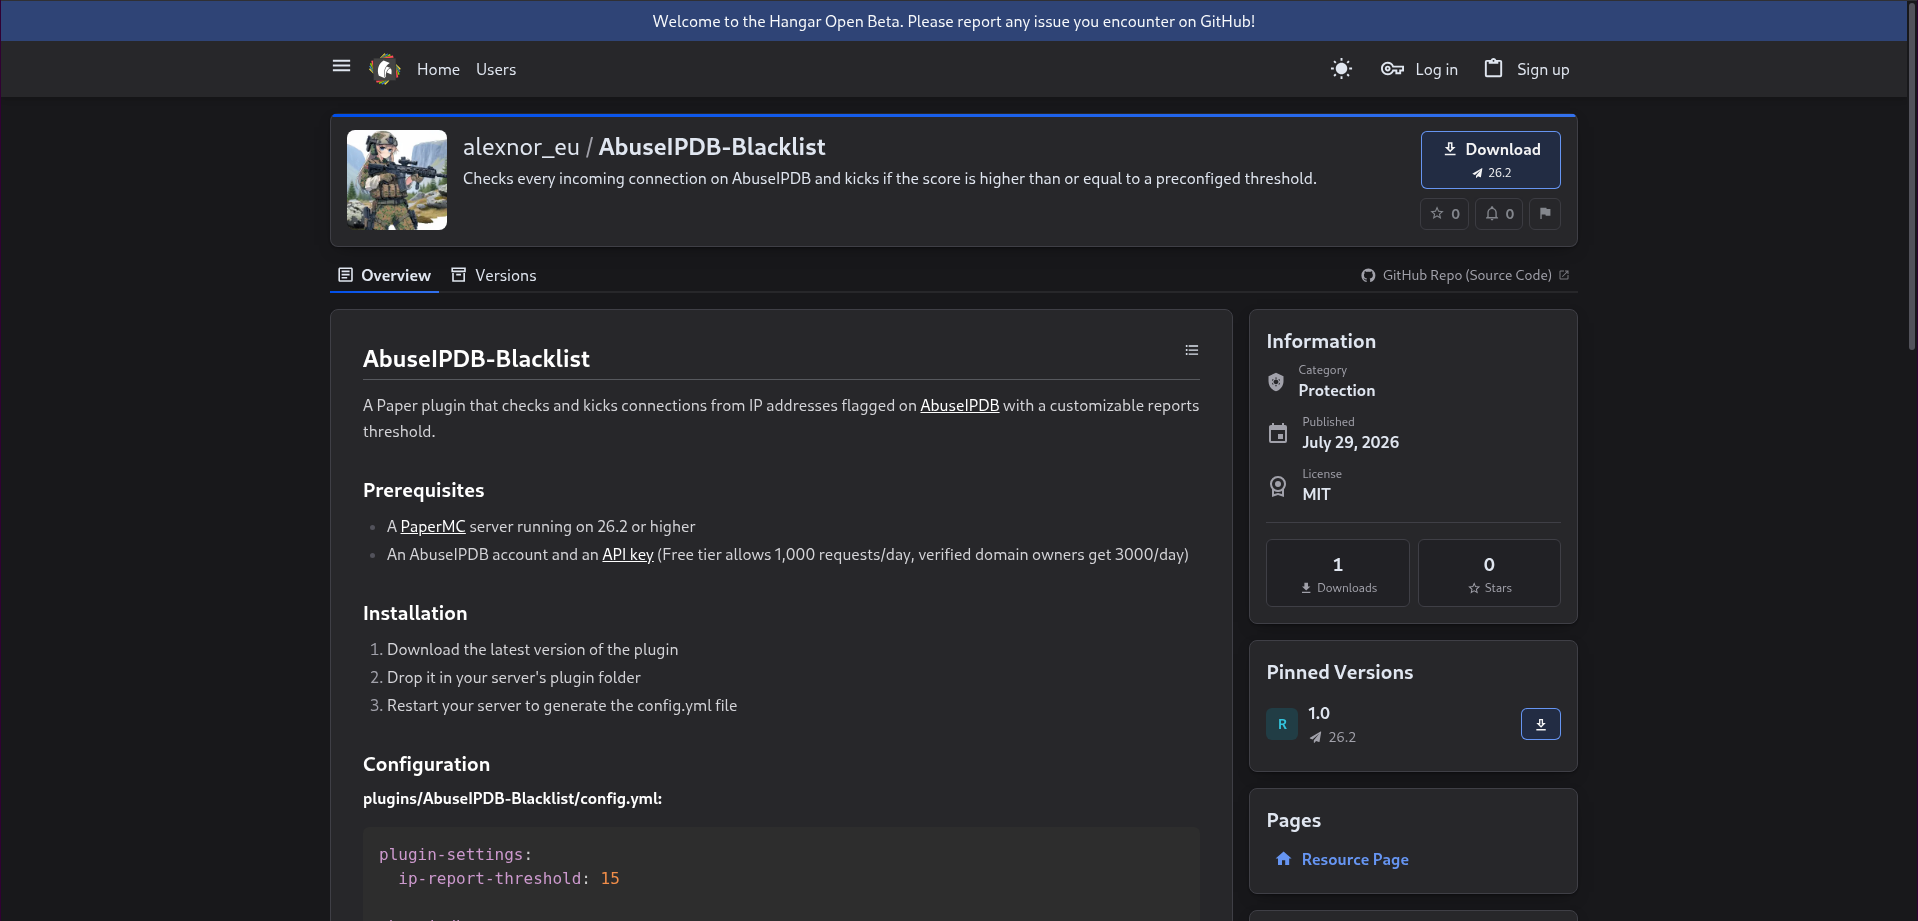Viewport: 1918px width, 921px height.
Task: Click the Configuration heading
Action: 426,764
